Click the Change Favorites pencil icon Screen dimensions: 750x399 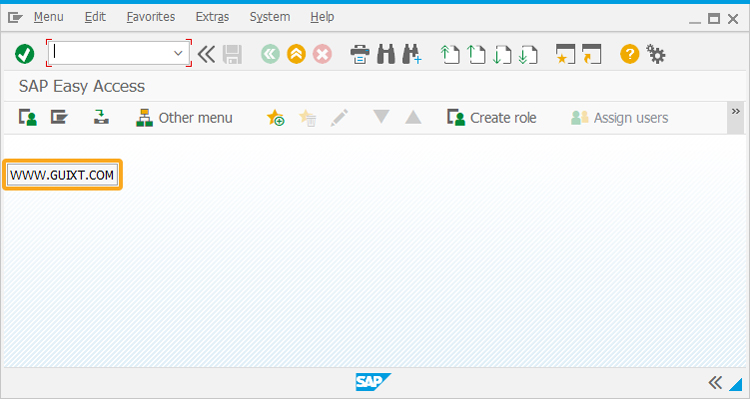tap(339, 118)
